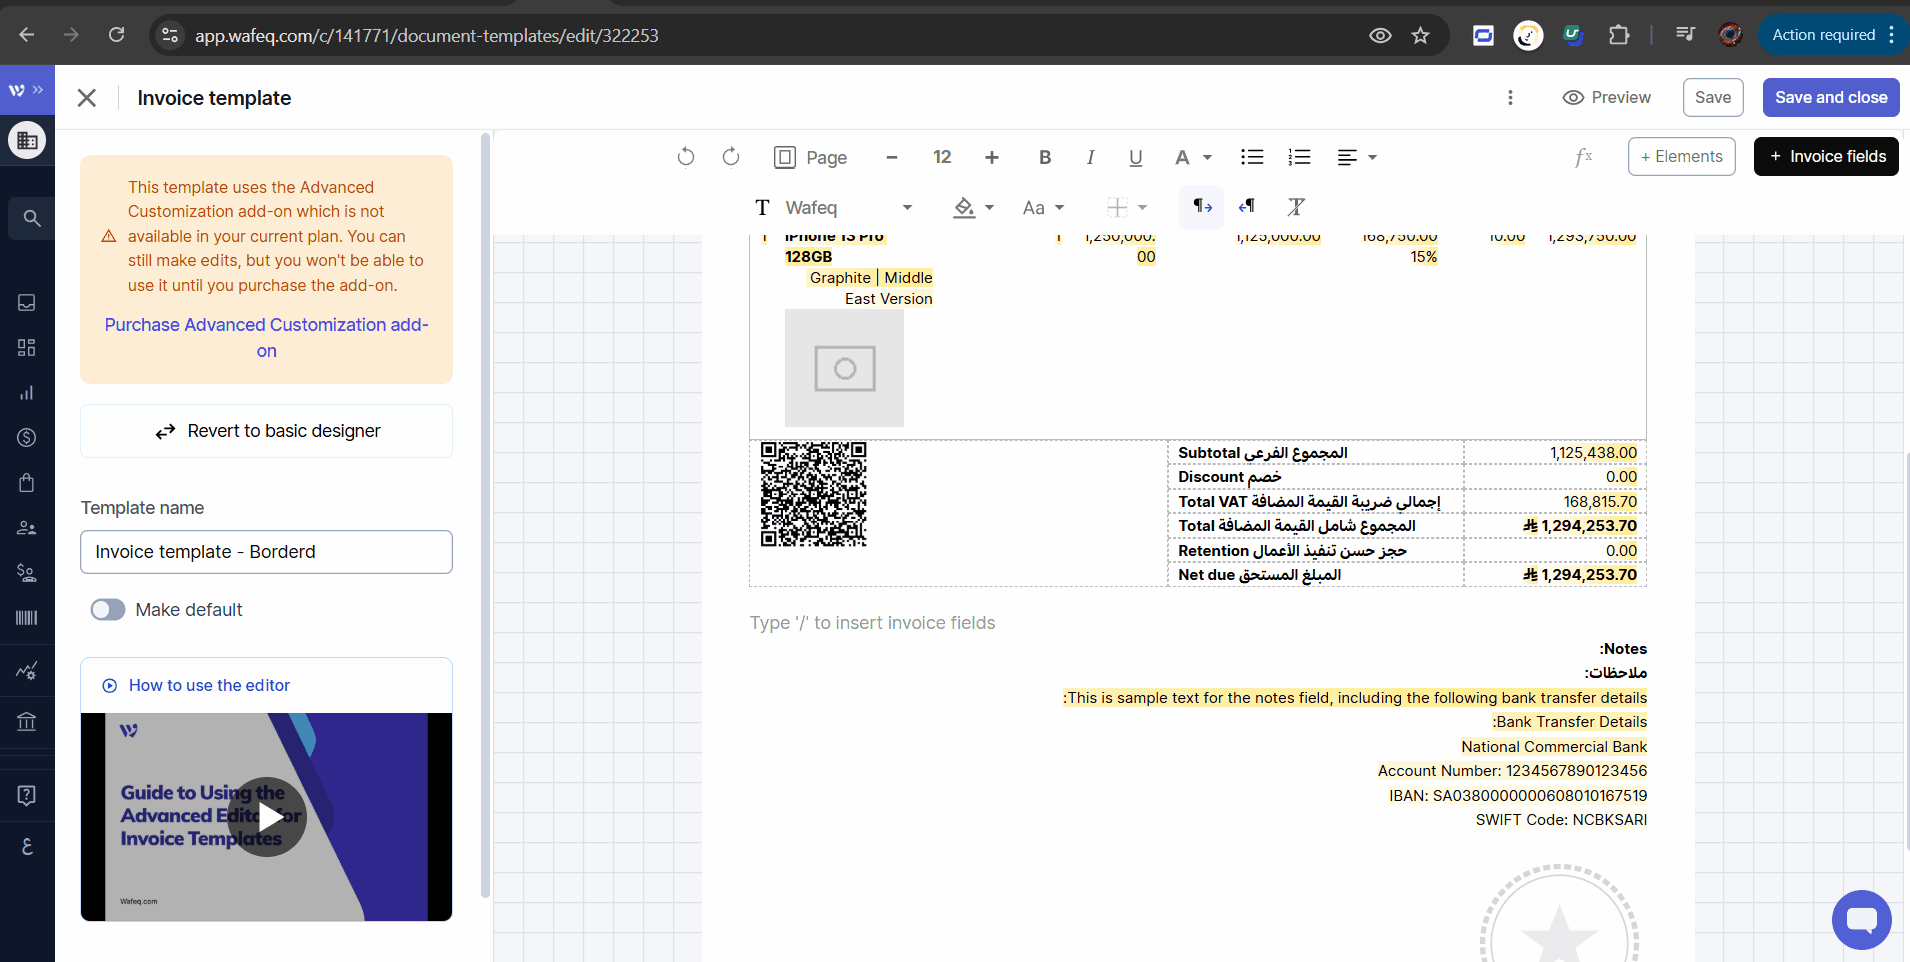The image size is (1910, 962).
Task: Set left-to-right text direction
Action: (1202, 207)
